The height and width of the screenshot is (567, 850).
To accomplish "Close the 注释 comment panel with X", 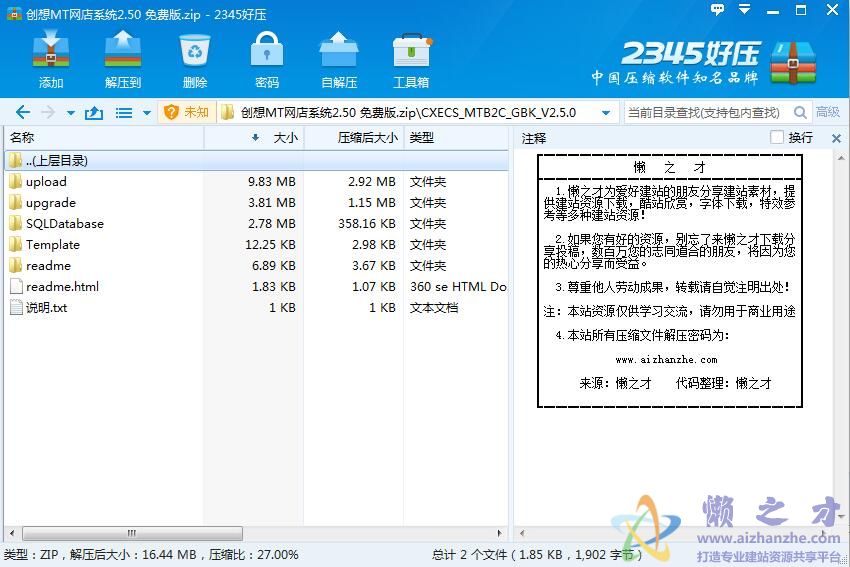I will pos(836,138).
